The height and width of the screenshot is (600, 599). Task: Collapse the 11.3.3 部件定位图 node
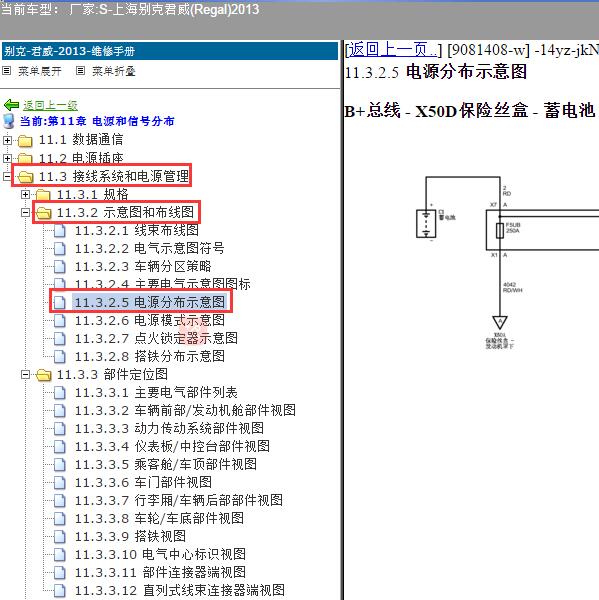[x=25, y=375]
